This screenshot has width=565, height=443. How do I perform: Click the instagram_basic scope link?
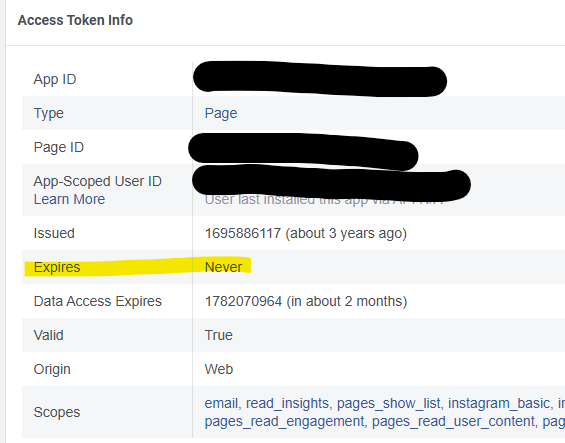tap(499, 403)
